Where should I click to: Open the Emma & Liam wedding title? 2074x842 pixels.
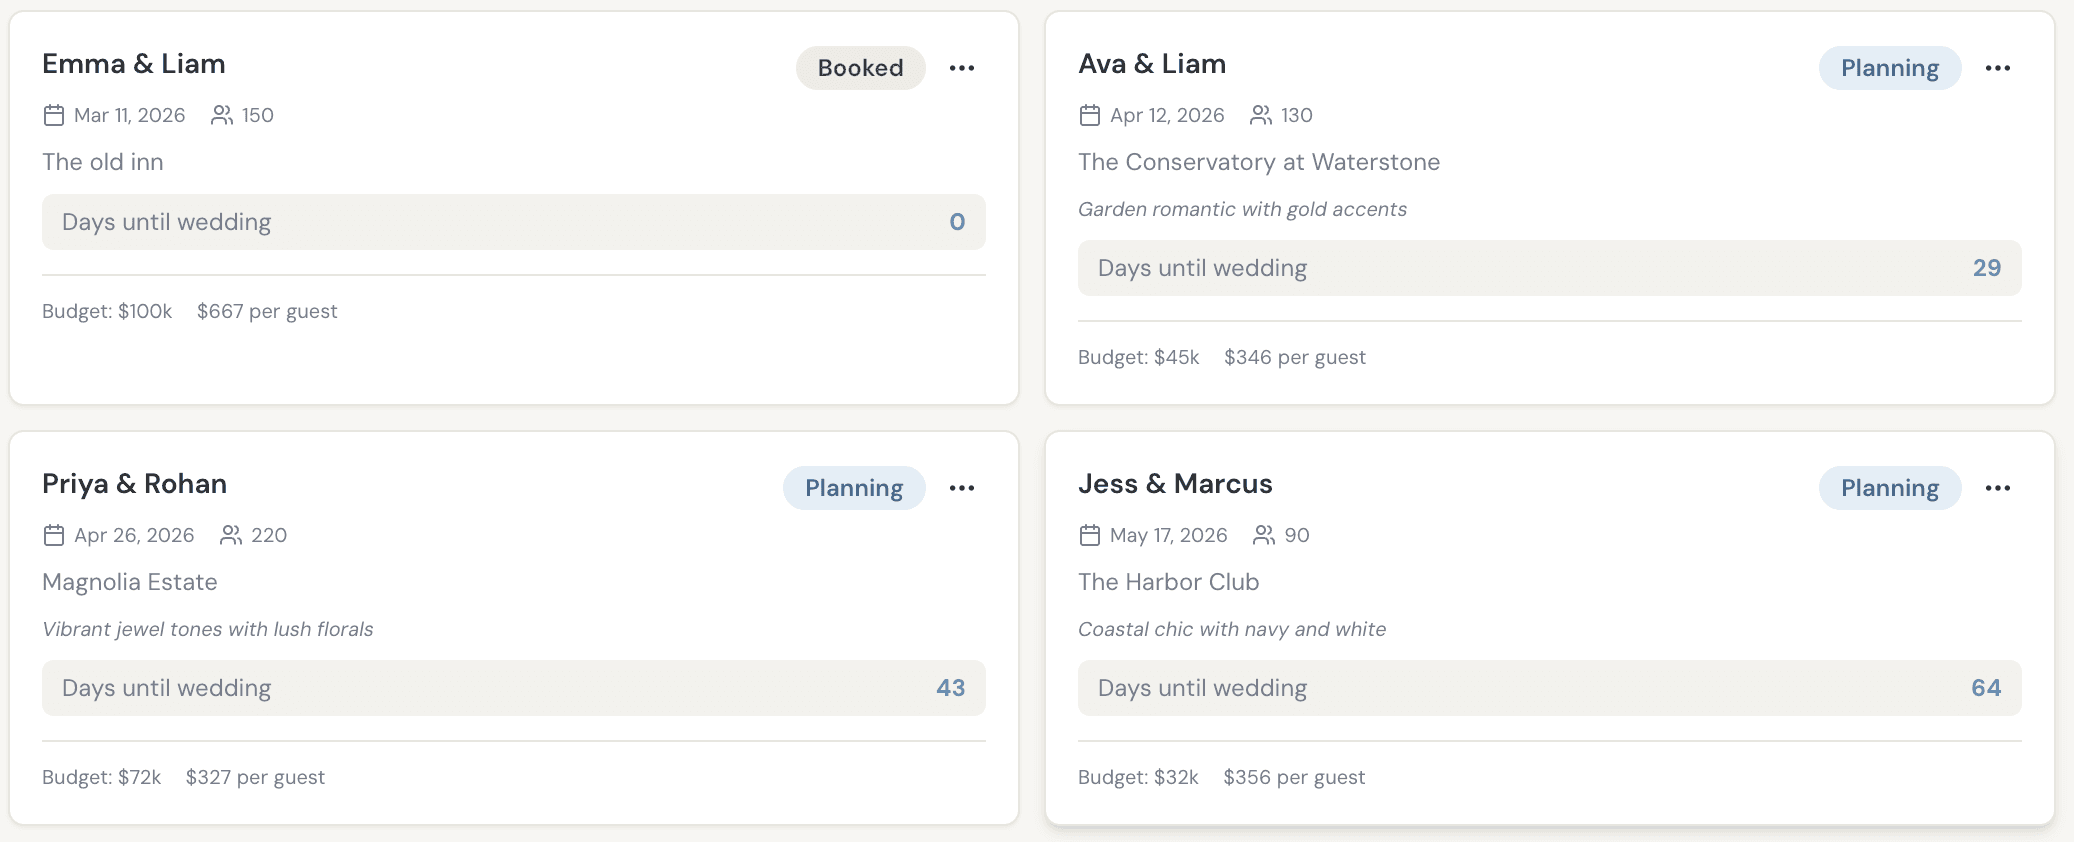tap(134, 64)
